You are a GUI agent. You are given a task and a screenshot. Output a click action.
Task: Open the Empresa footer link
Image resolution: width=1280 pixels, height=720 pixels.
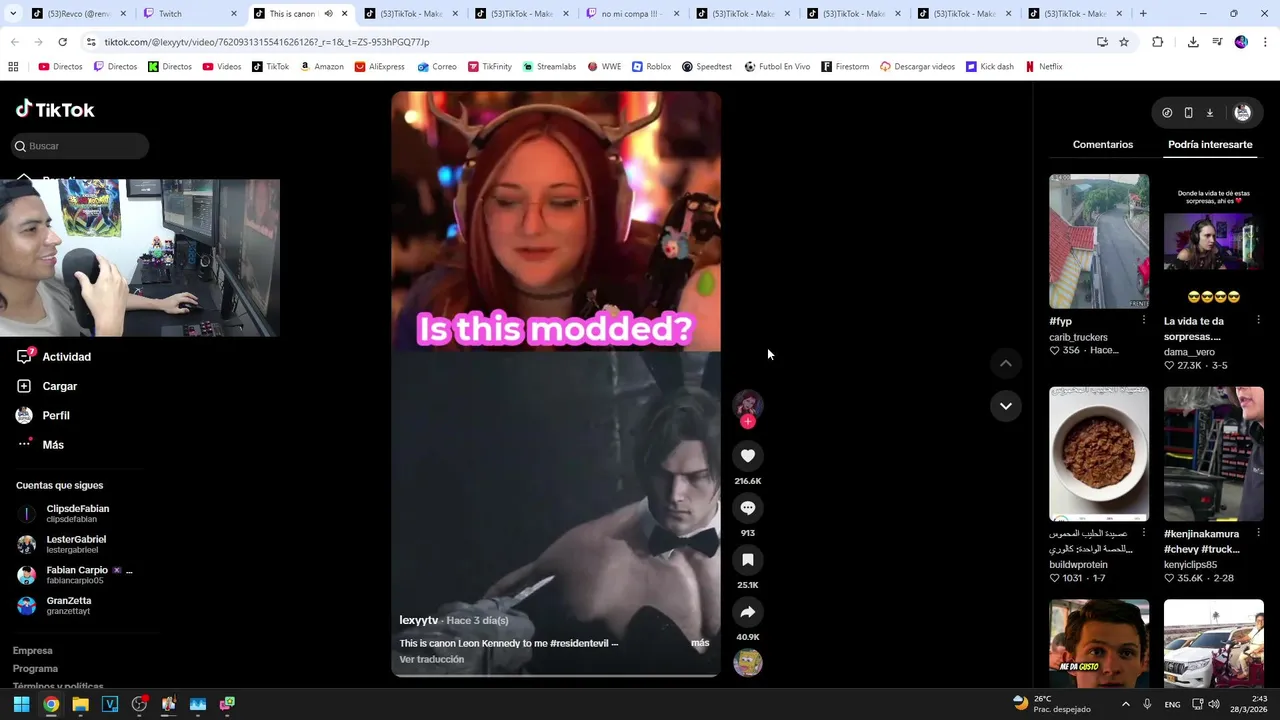pos(32,651)
